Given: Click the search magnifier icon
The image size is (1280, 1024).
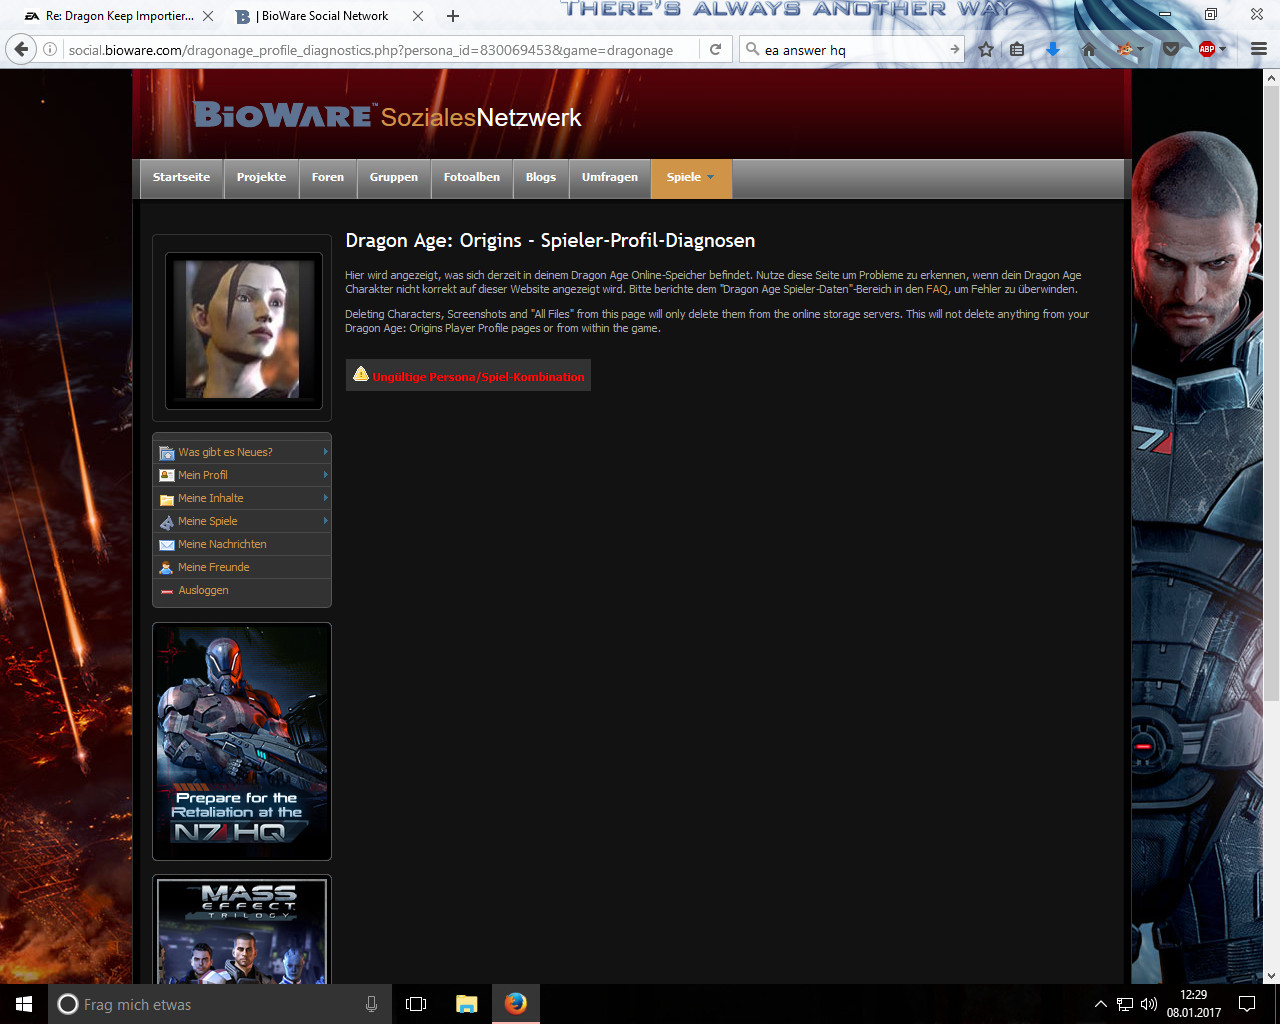Looking at the screenshot, I should [752, 49].
